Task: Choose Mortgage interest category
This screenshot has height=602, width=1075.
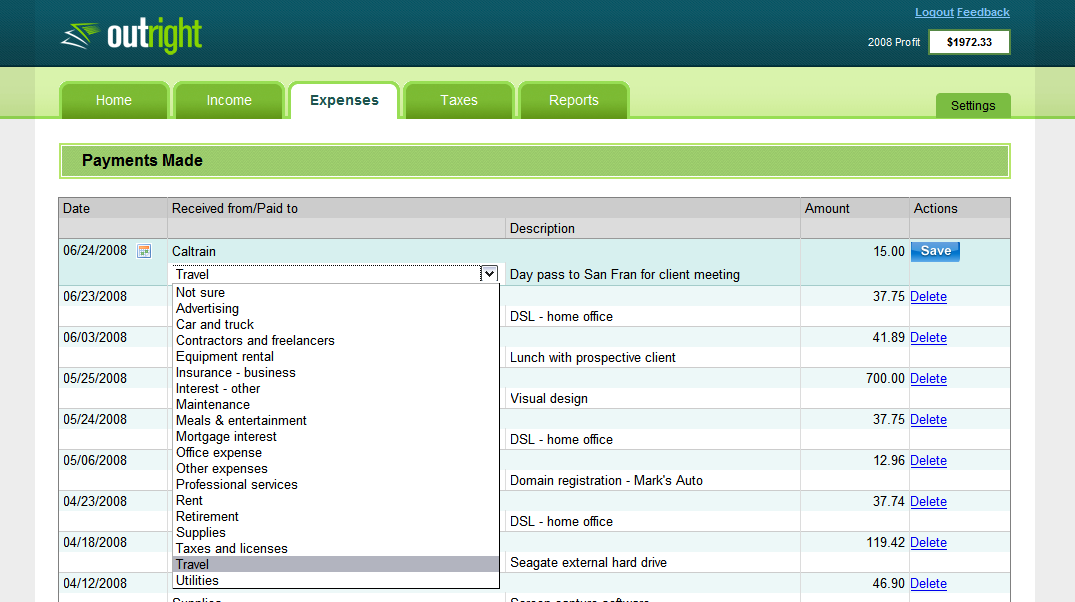Action: (x=335, y=437)
